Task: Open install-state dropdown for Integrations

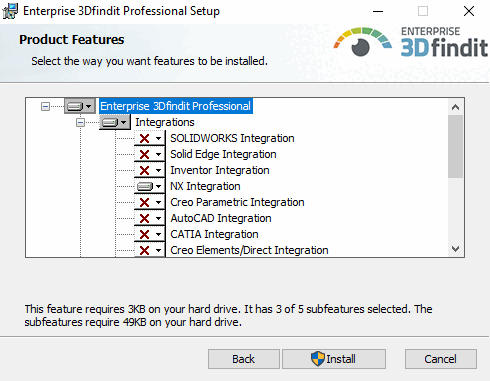Action: (115, 122)
